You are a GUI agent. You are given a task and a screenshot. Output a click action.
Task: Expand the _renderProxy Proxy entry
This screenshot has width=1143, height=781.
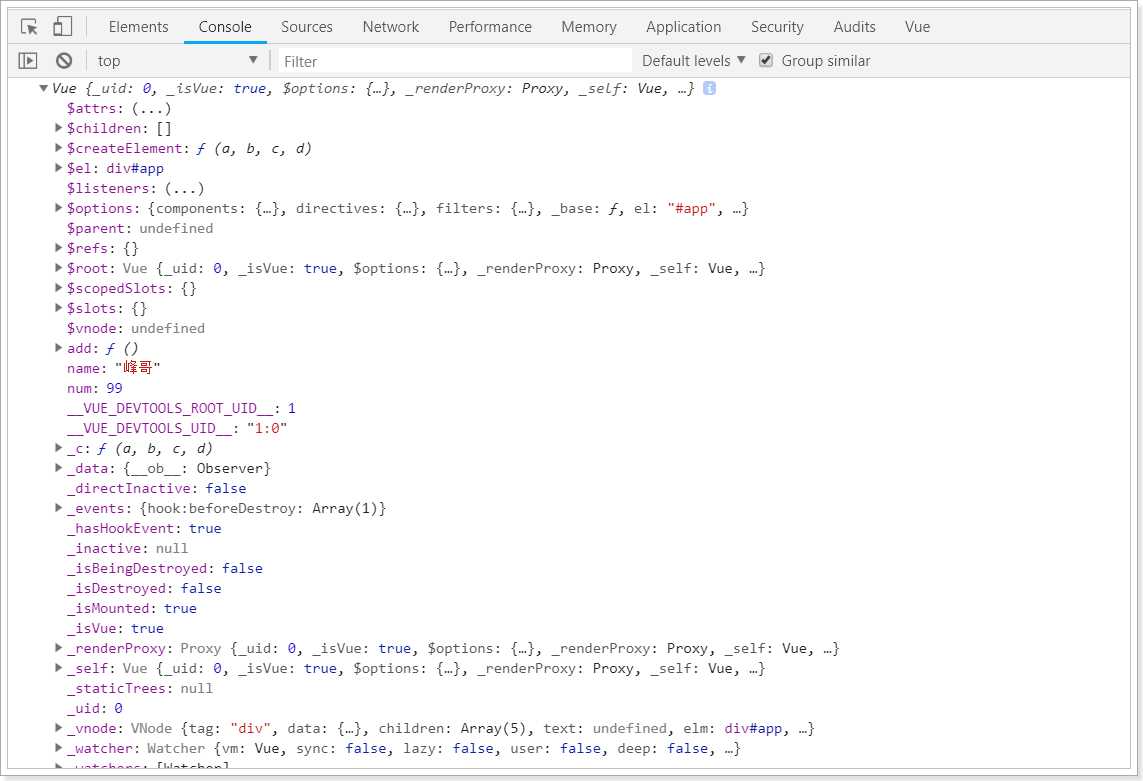coord(58,648)
